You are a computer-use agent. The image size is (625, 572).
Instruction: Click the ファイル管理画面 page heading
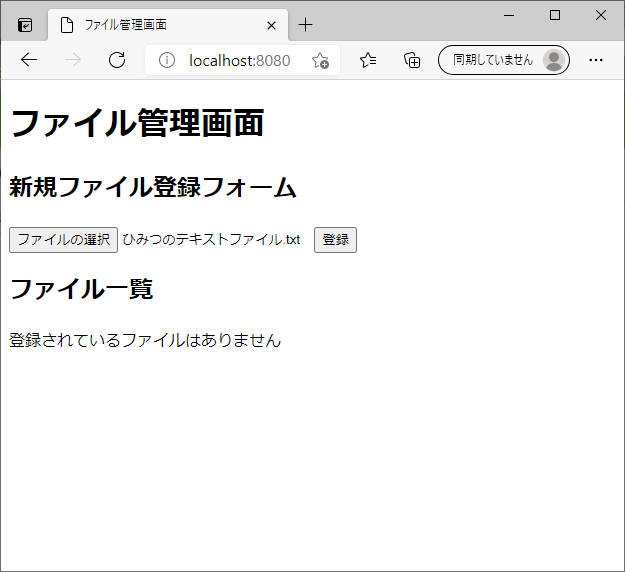137,123
